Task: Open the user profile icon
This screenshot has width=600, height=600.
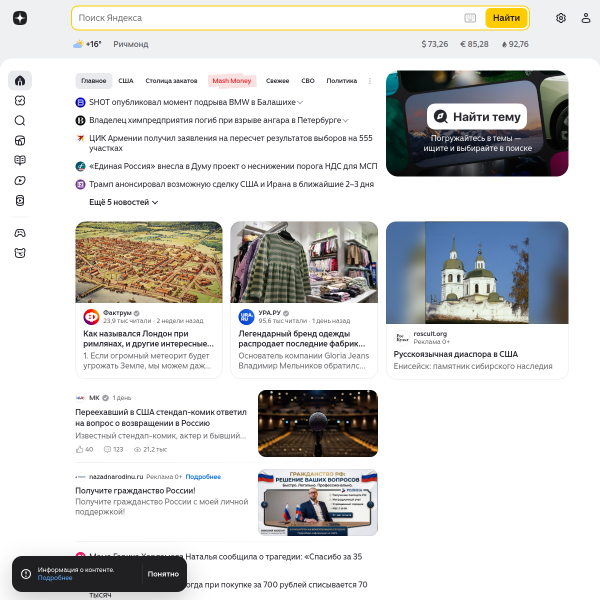Action: [x=586, y=18]
